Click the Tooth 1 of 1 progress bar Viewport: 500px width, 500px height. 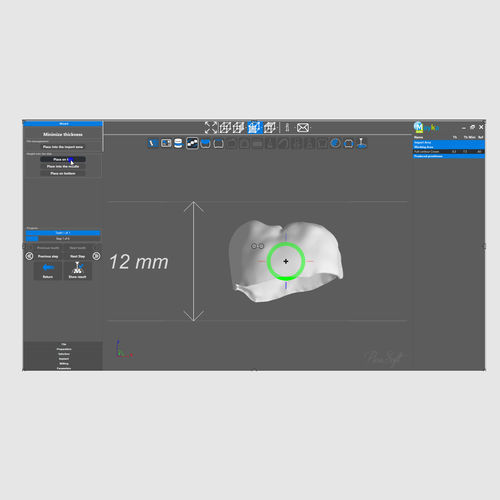63,233
